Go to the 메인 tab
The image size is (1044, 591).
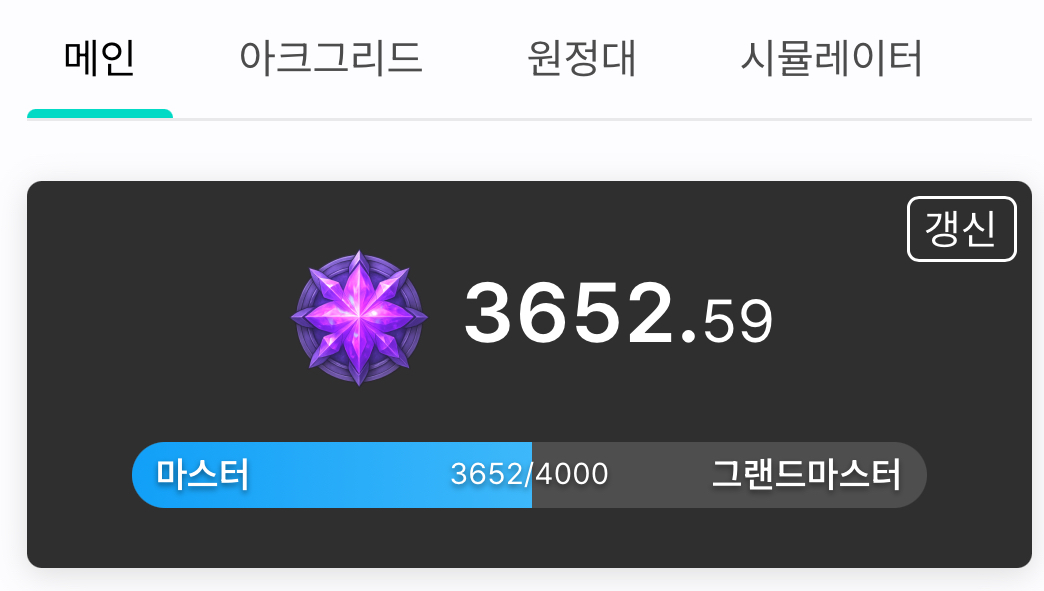(100, 57)
